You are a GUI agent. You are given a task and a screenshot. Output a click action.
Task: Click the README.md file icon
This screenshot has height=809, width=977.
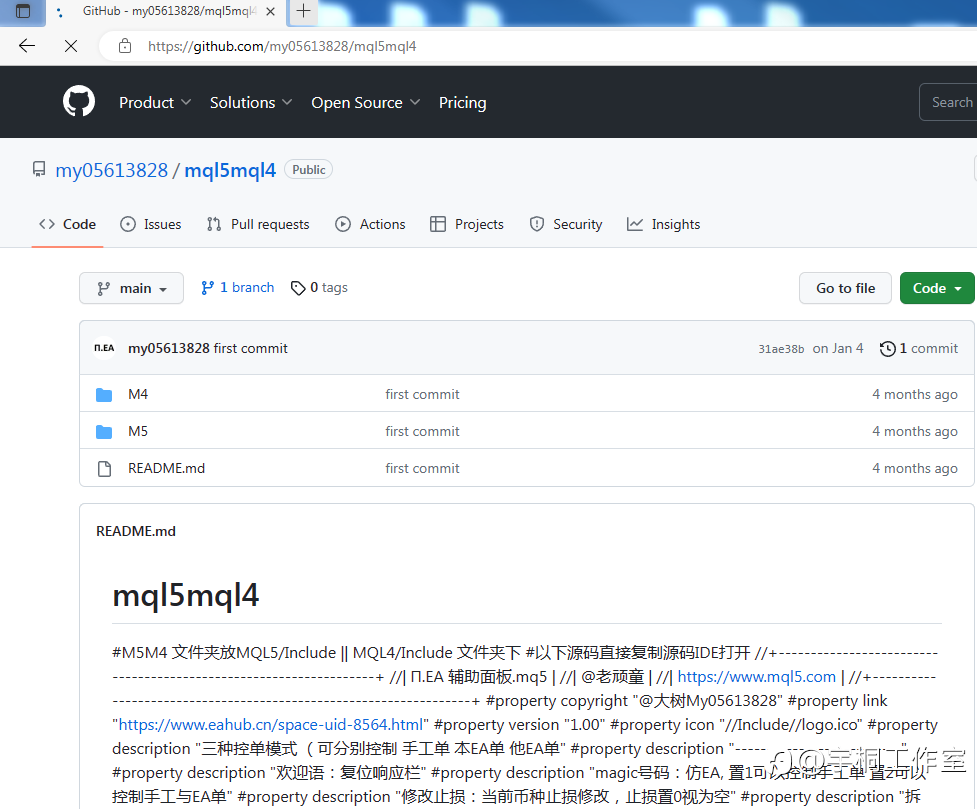coord(104,469)
